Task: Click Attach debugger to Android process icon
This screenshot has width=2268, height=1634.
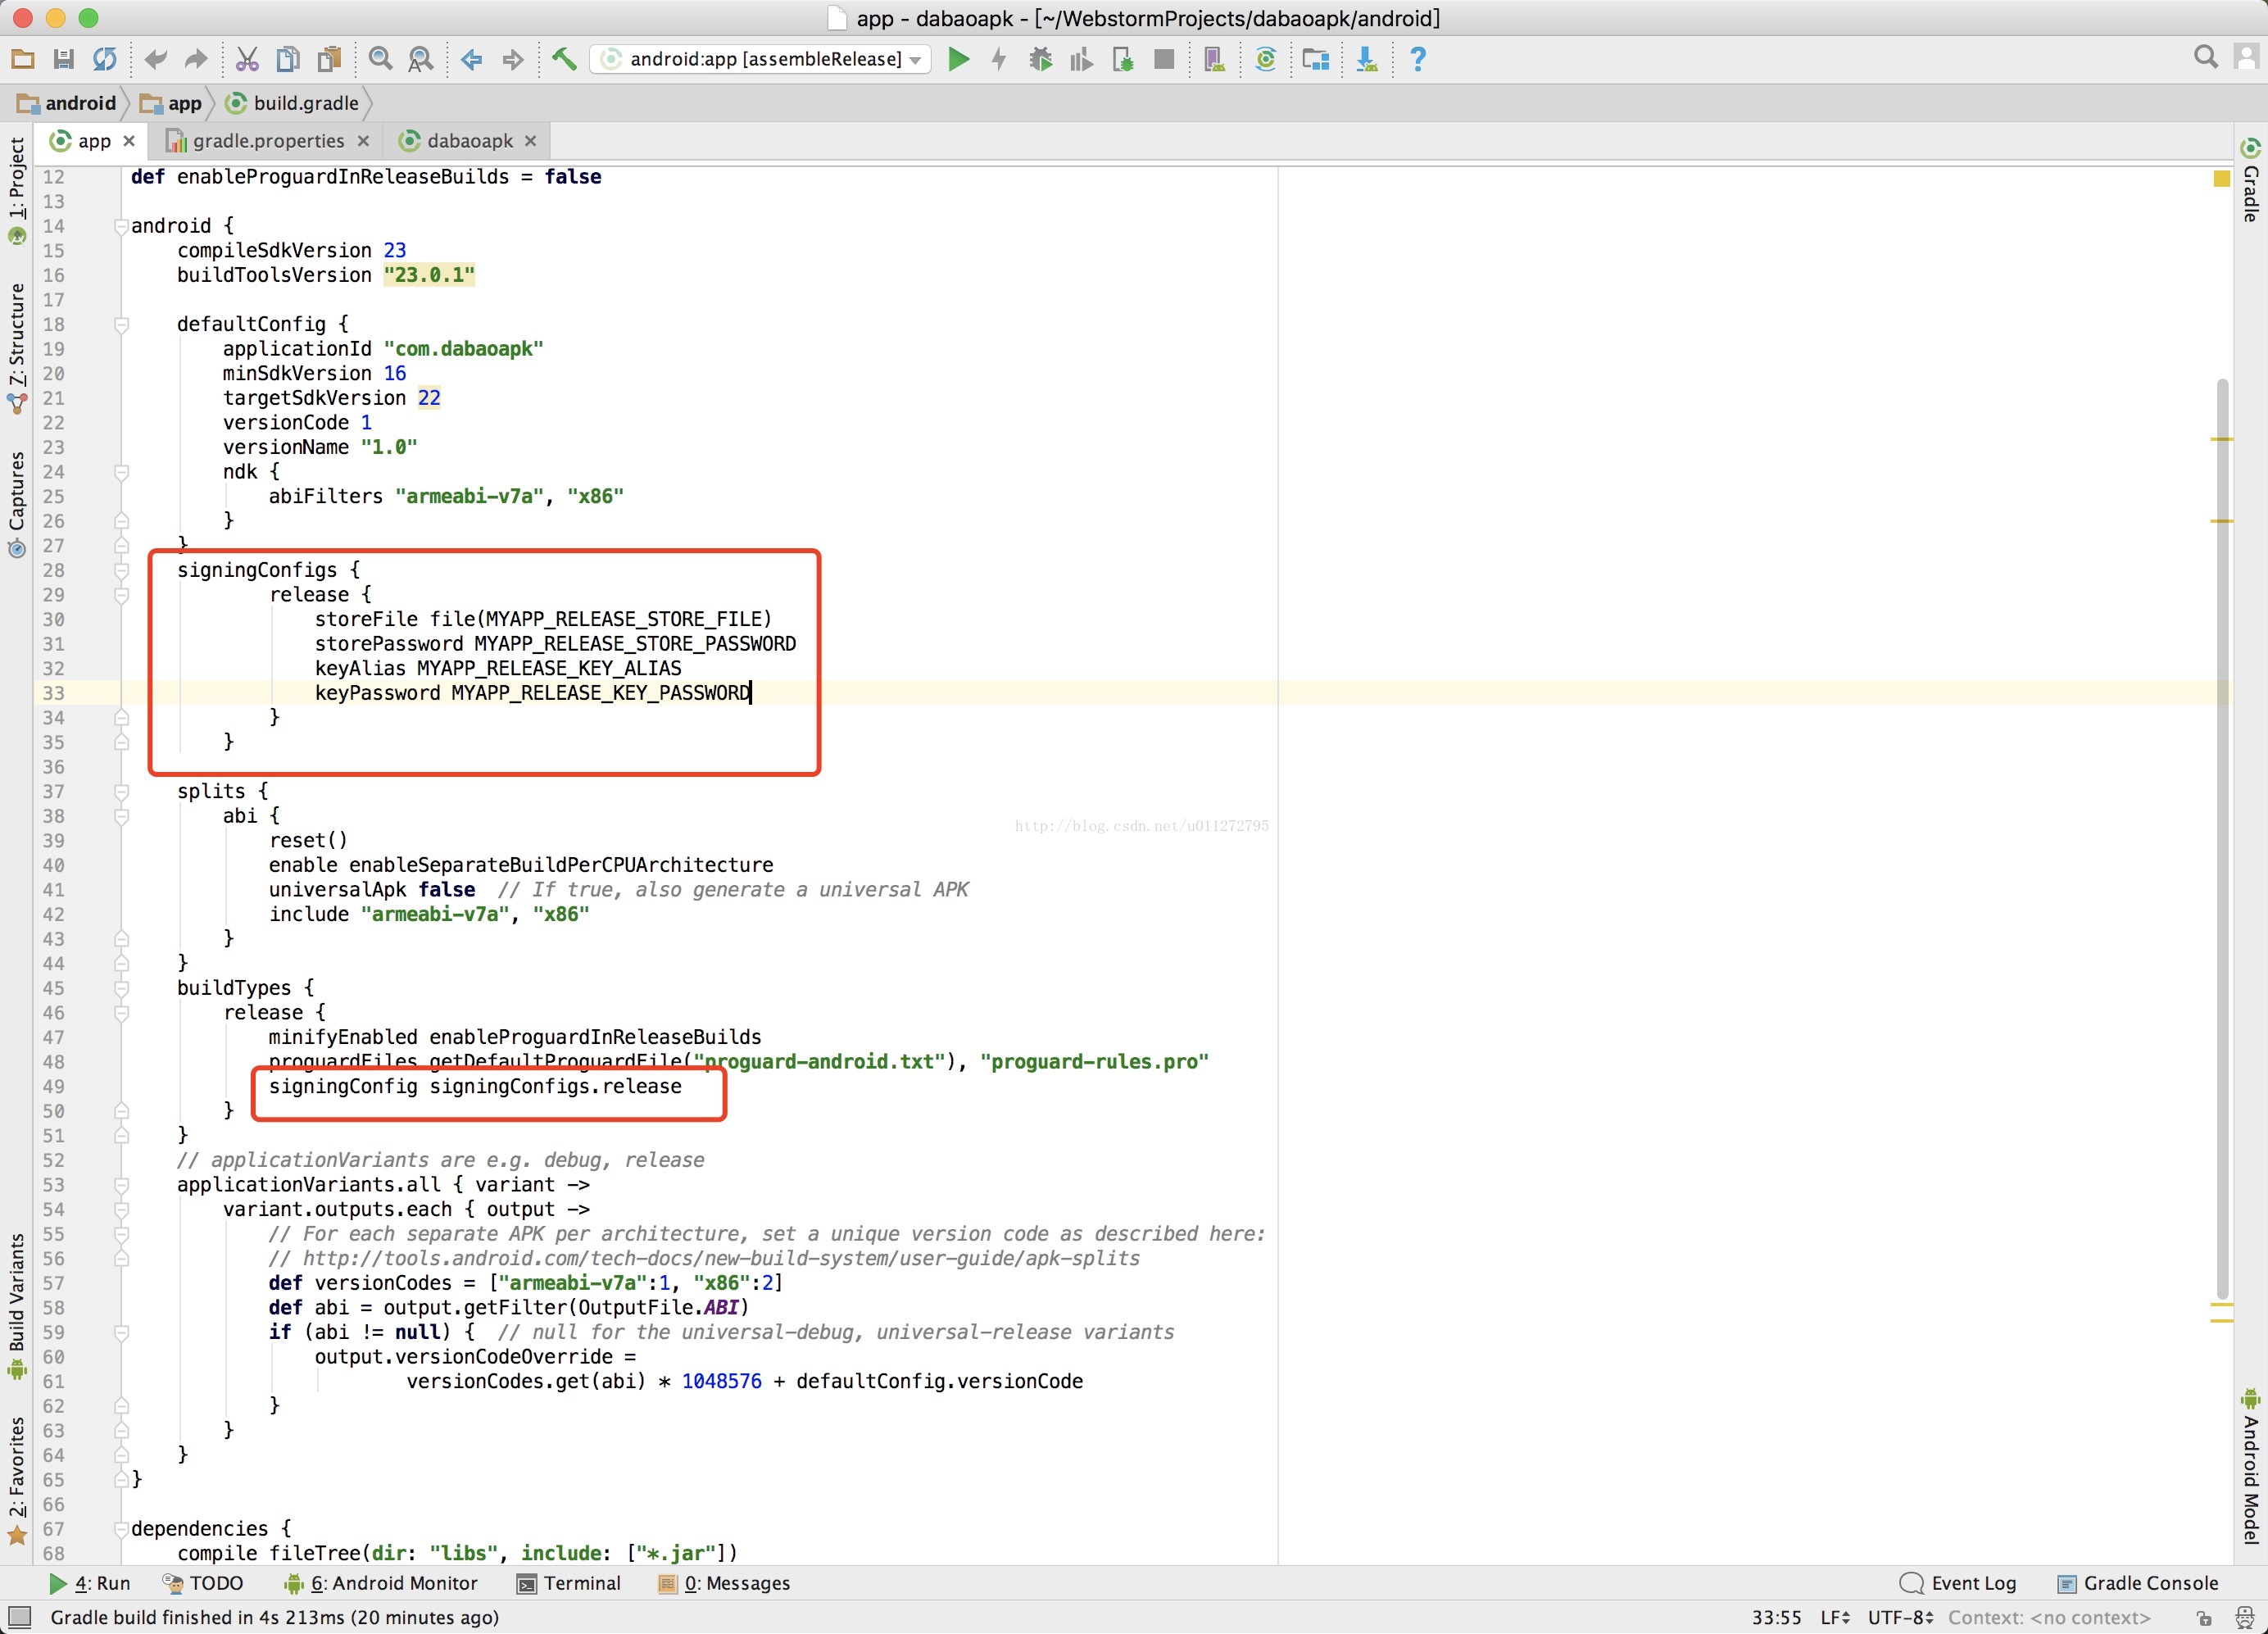Action: 1122,59
